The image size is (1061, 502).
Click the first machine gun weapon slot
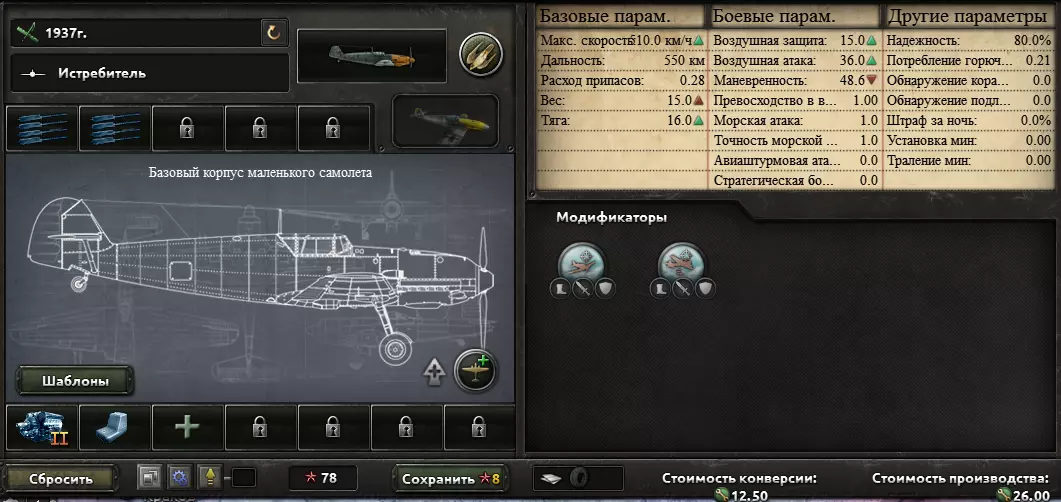tap(42, 128)
